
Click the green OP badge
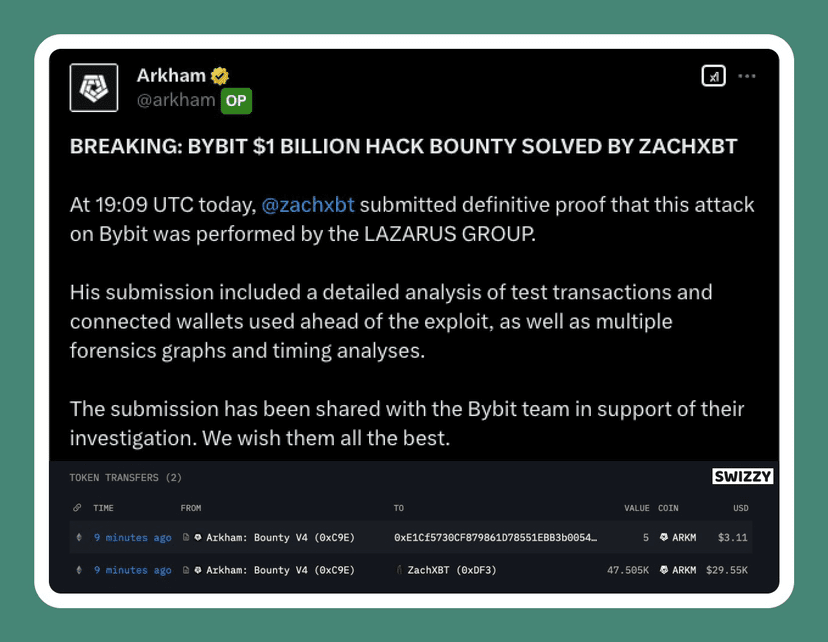pos(235,100)
